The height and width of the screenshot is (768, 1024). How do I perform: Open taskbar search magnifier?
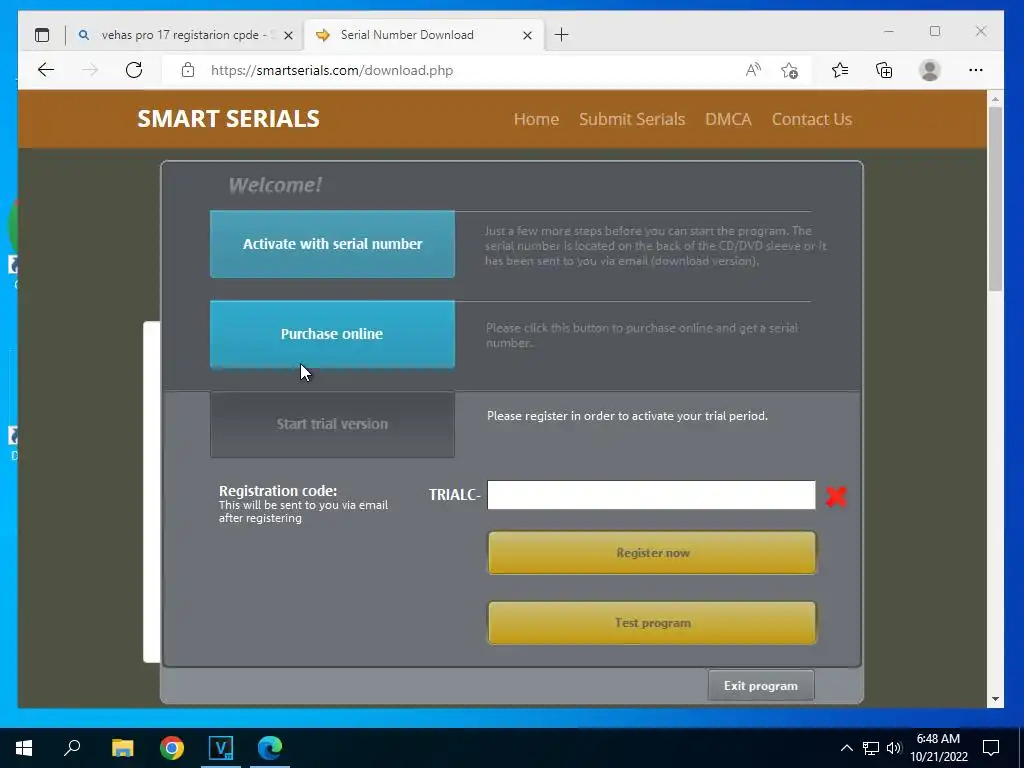coord(72,747)
